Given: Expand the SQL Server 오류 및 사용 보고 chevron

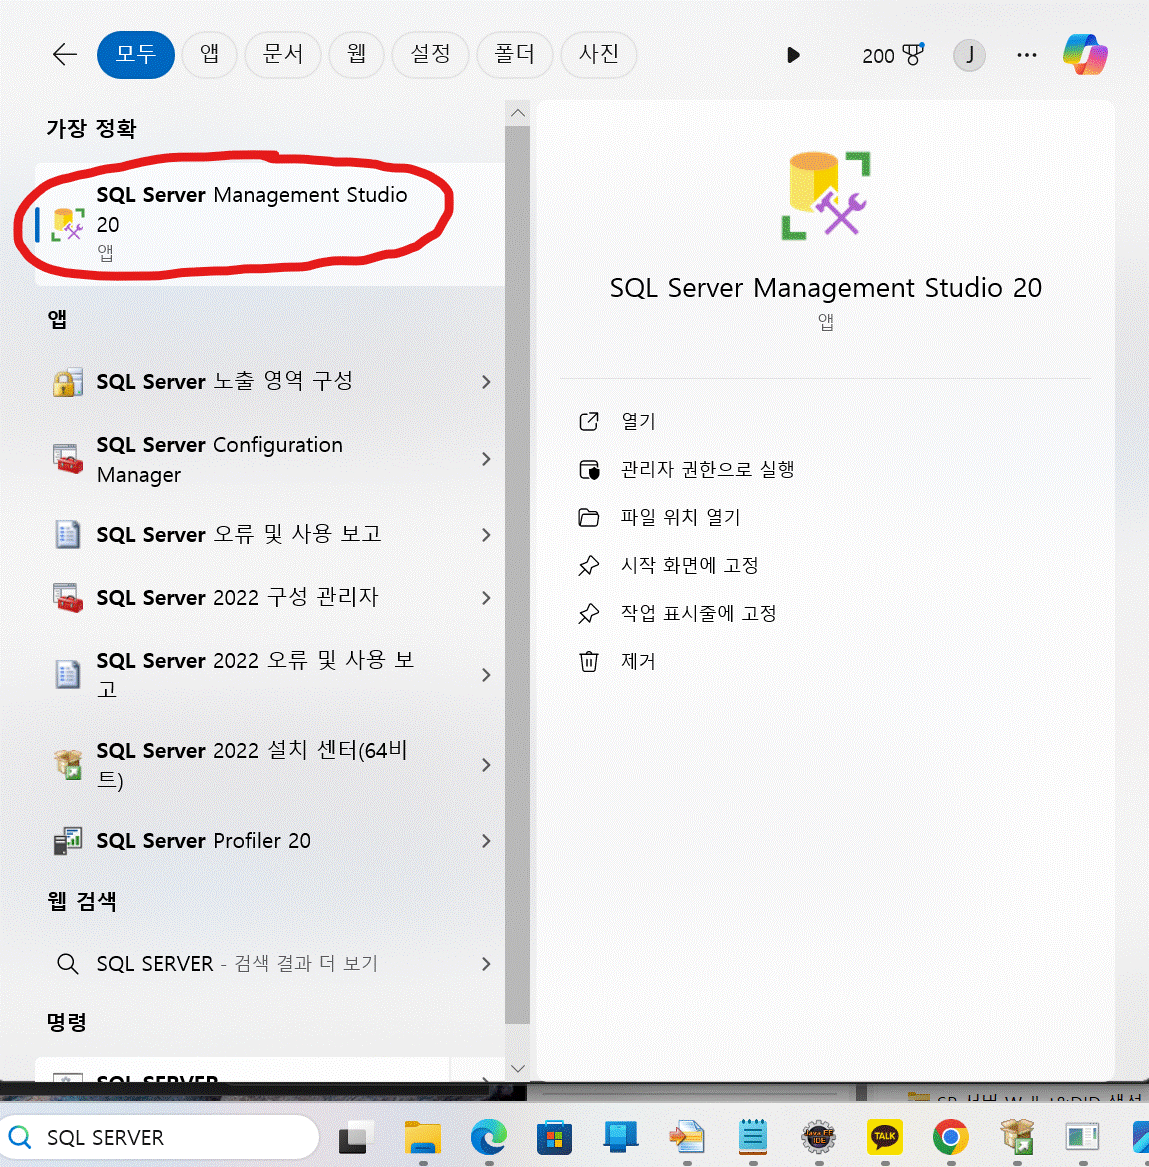Looking at the screenshot, I should tap(486, 535).
